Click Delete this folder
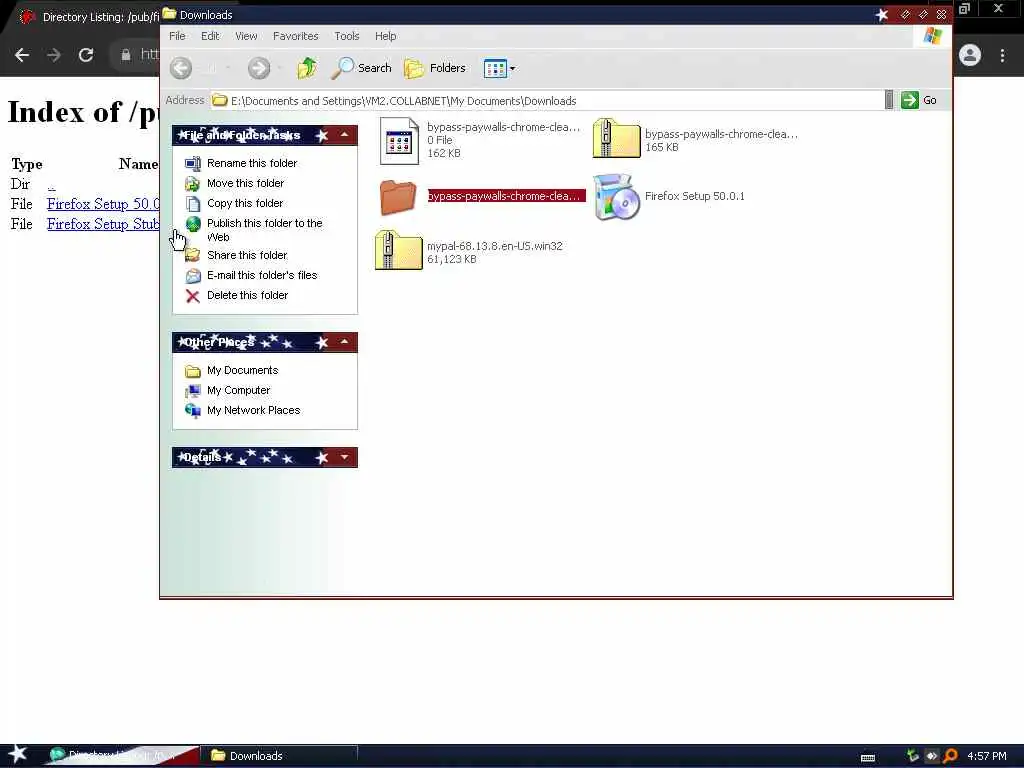 (248, 295)
